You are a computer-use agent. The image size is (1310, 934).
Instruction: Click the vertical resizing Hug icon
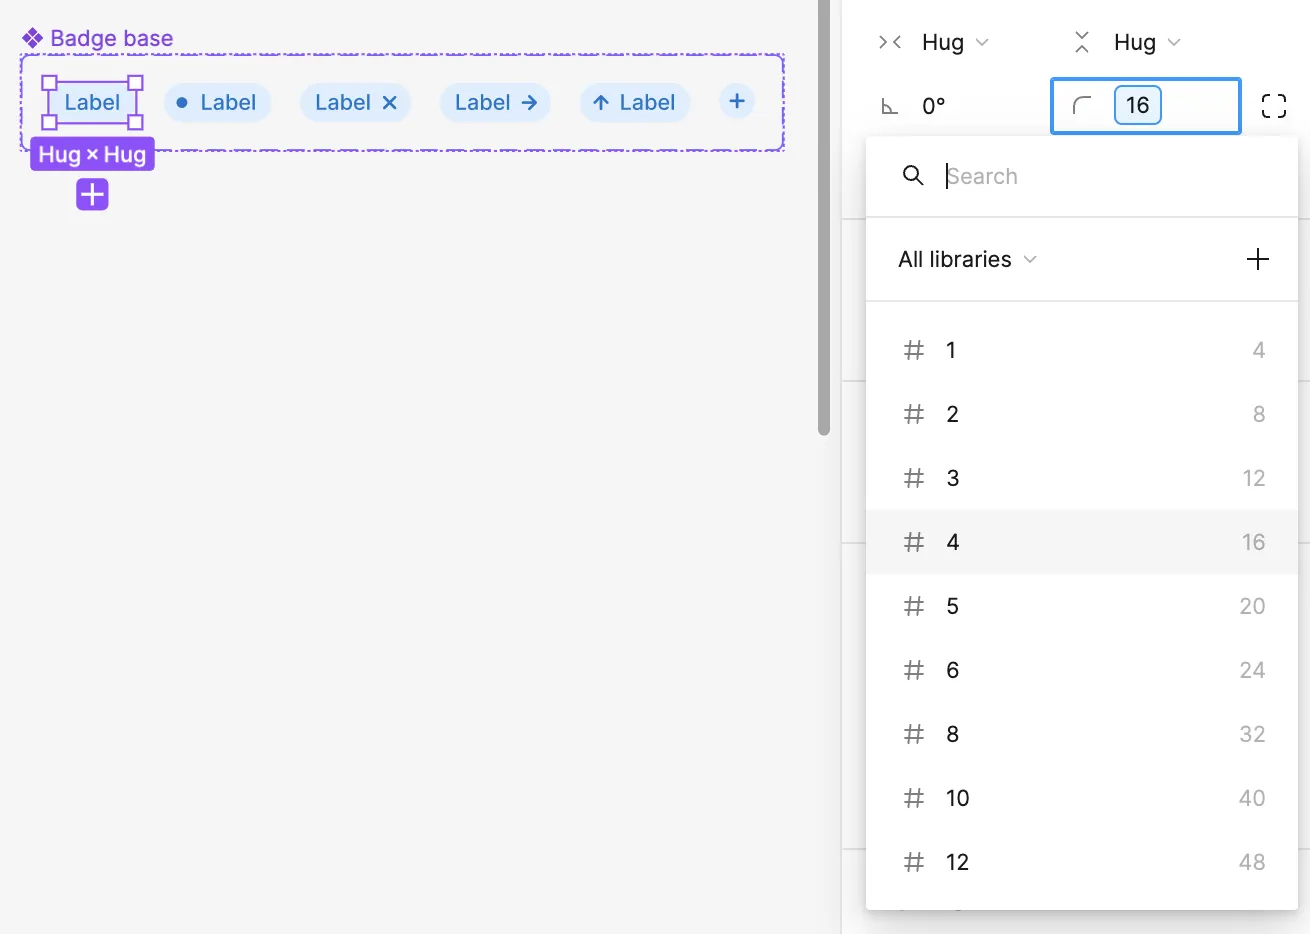click(x=1081, y=42)
